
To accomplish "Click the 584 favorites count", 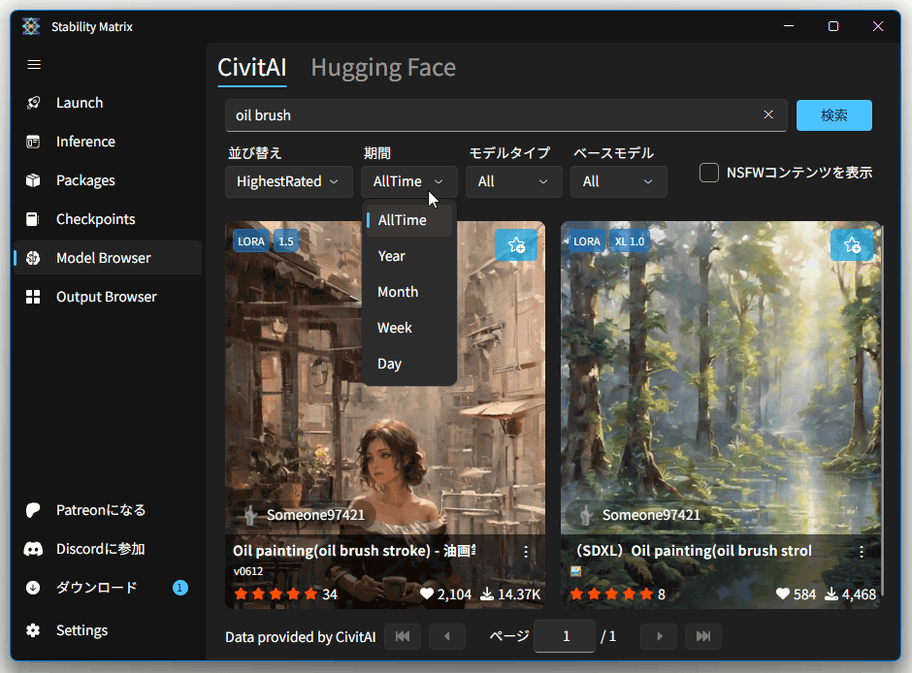I will [796, 594].
